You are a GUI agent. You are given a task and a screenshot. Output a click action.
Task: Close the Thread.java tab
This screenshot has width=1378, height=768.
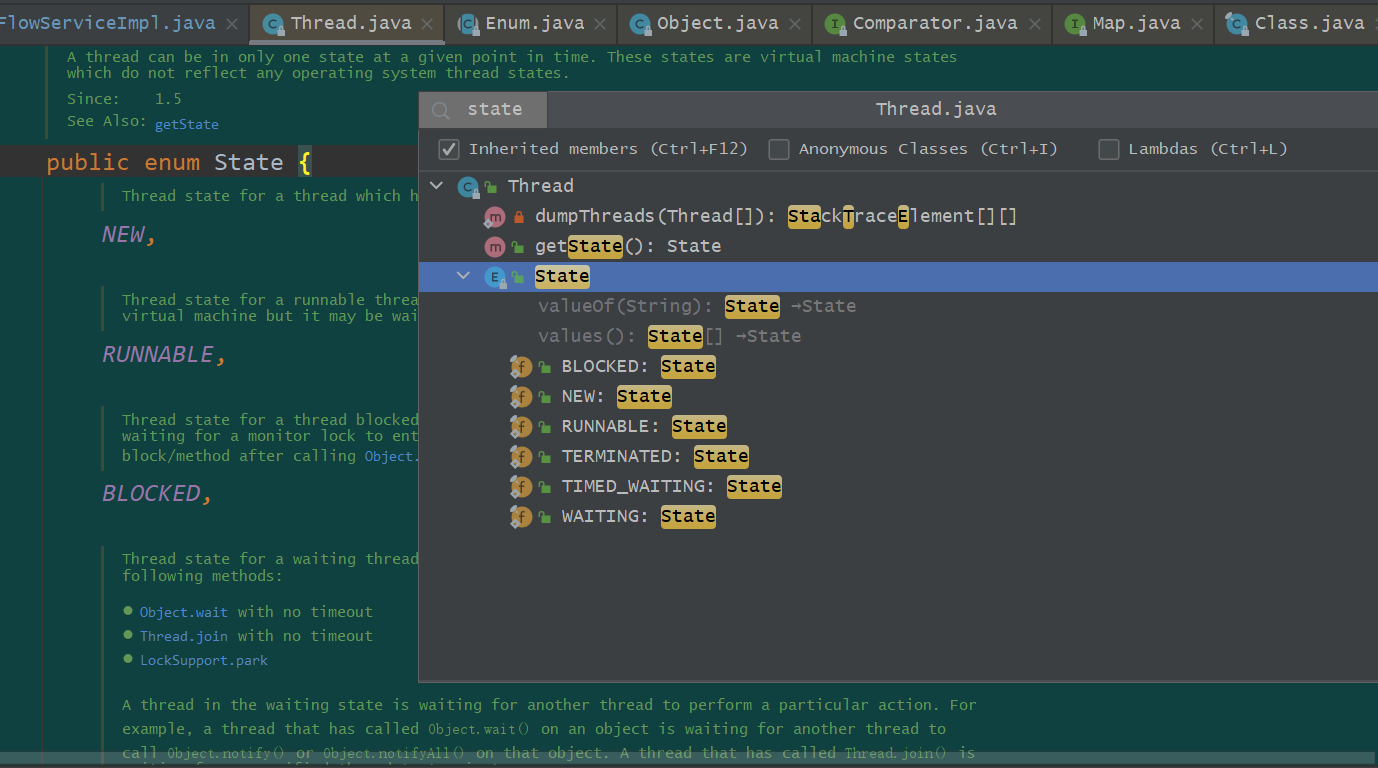428,24
